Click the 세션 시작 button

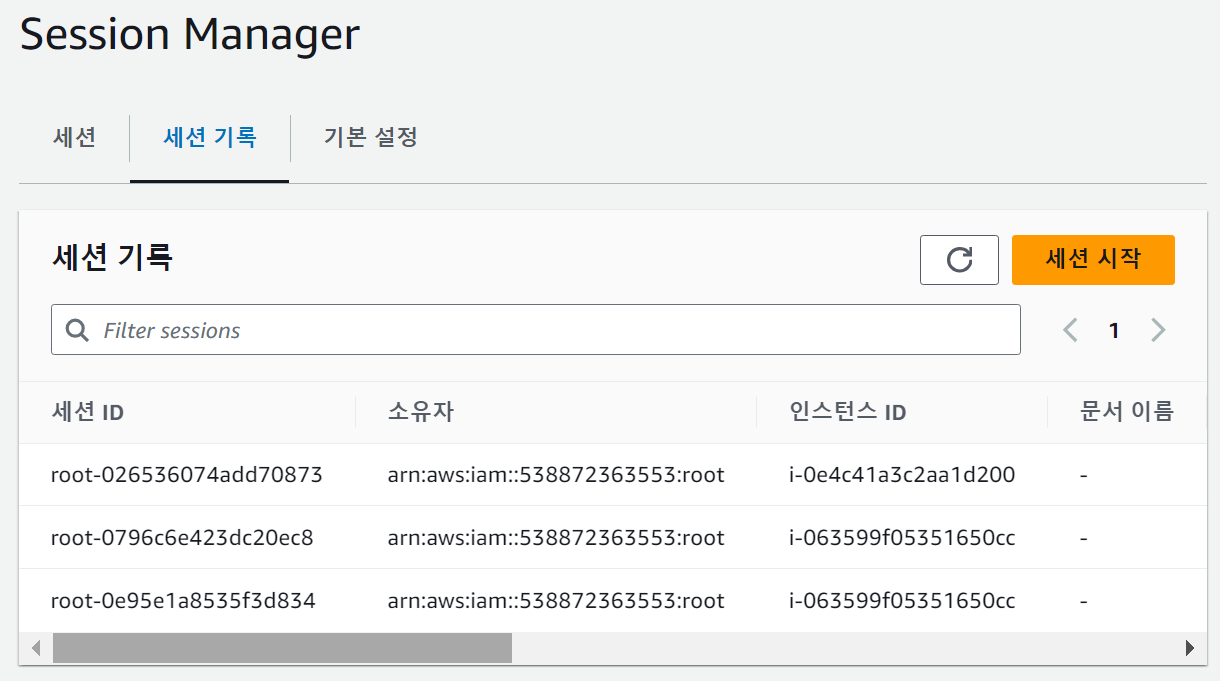(1093, 260)
